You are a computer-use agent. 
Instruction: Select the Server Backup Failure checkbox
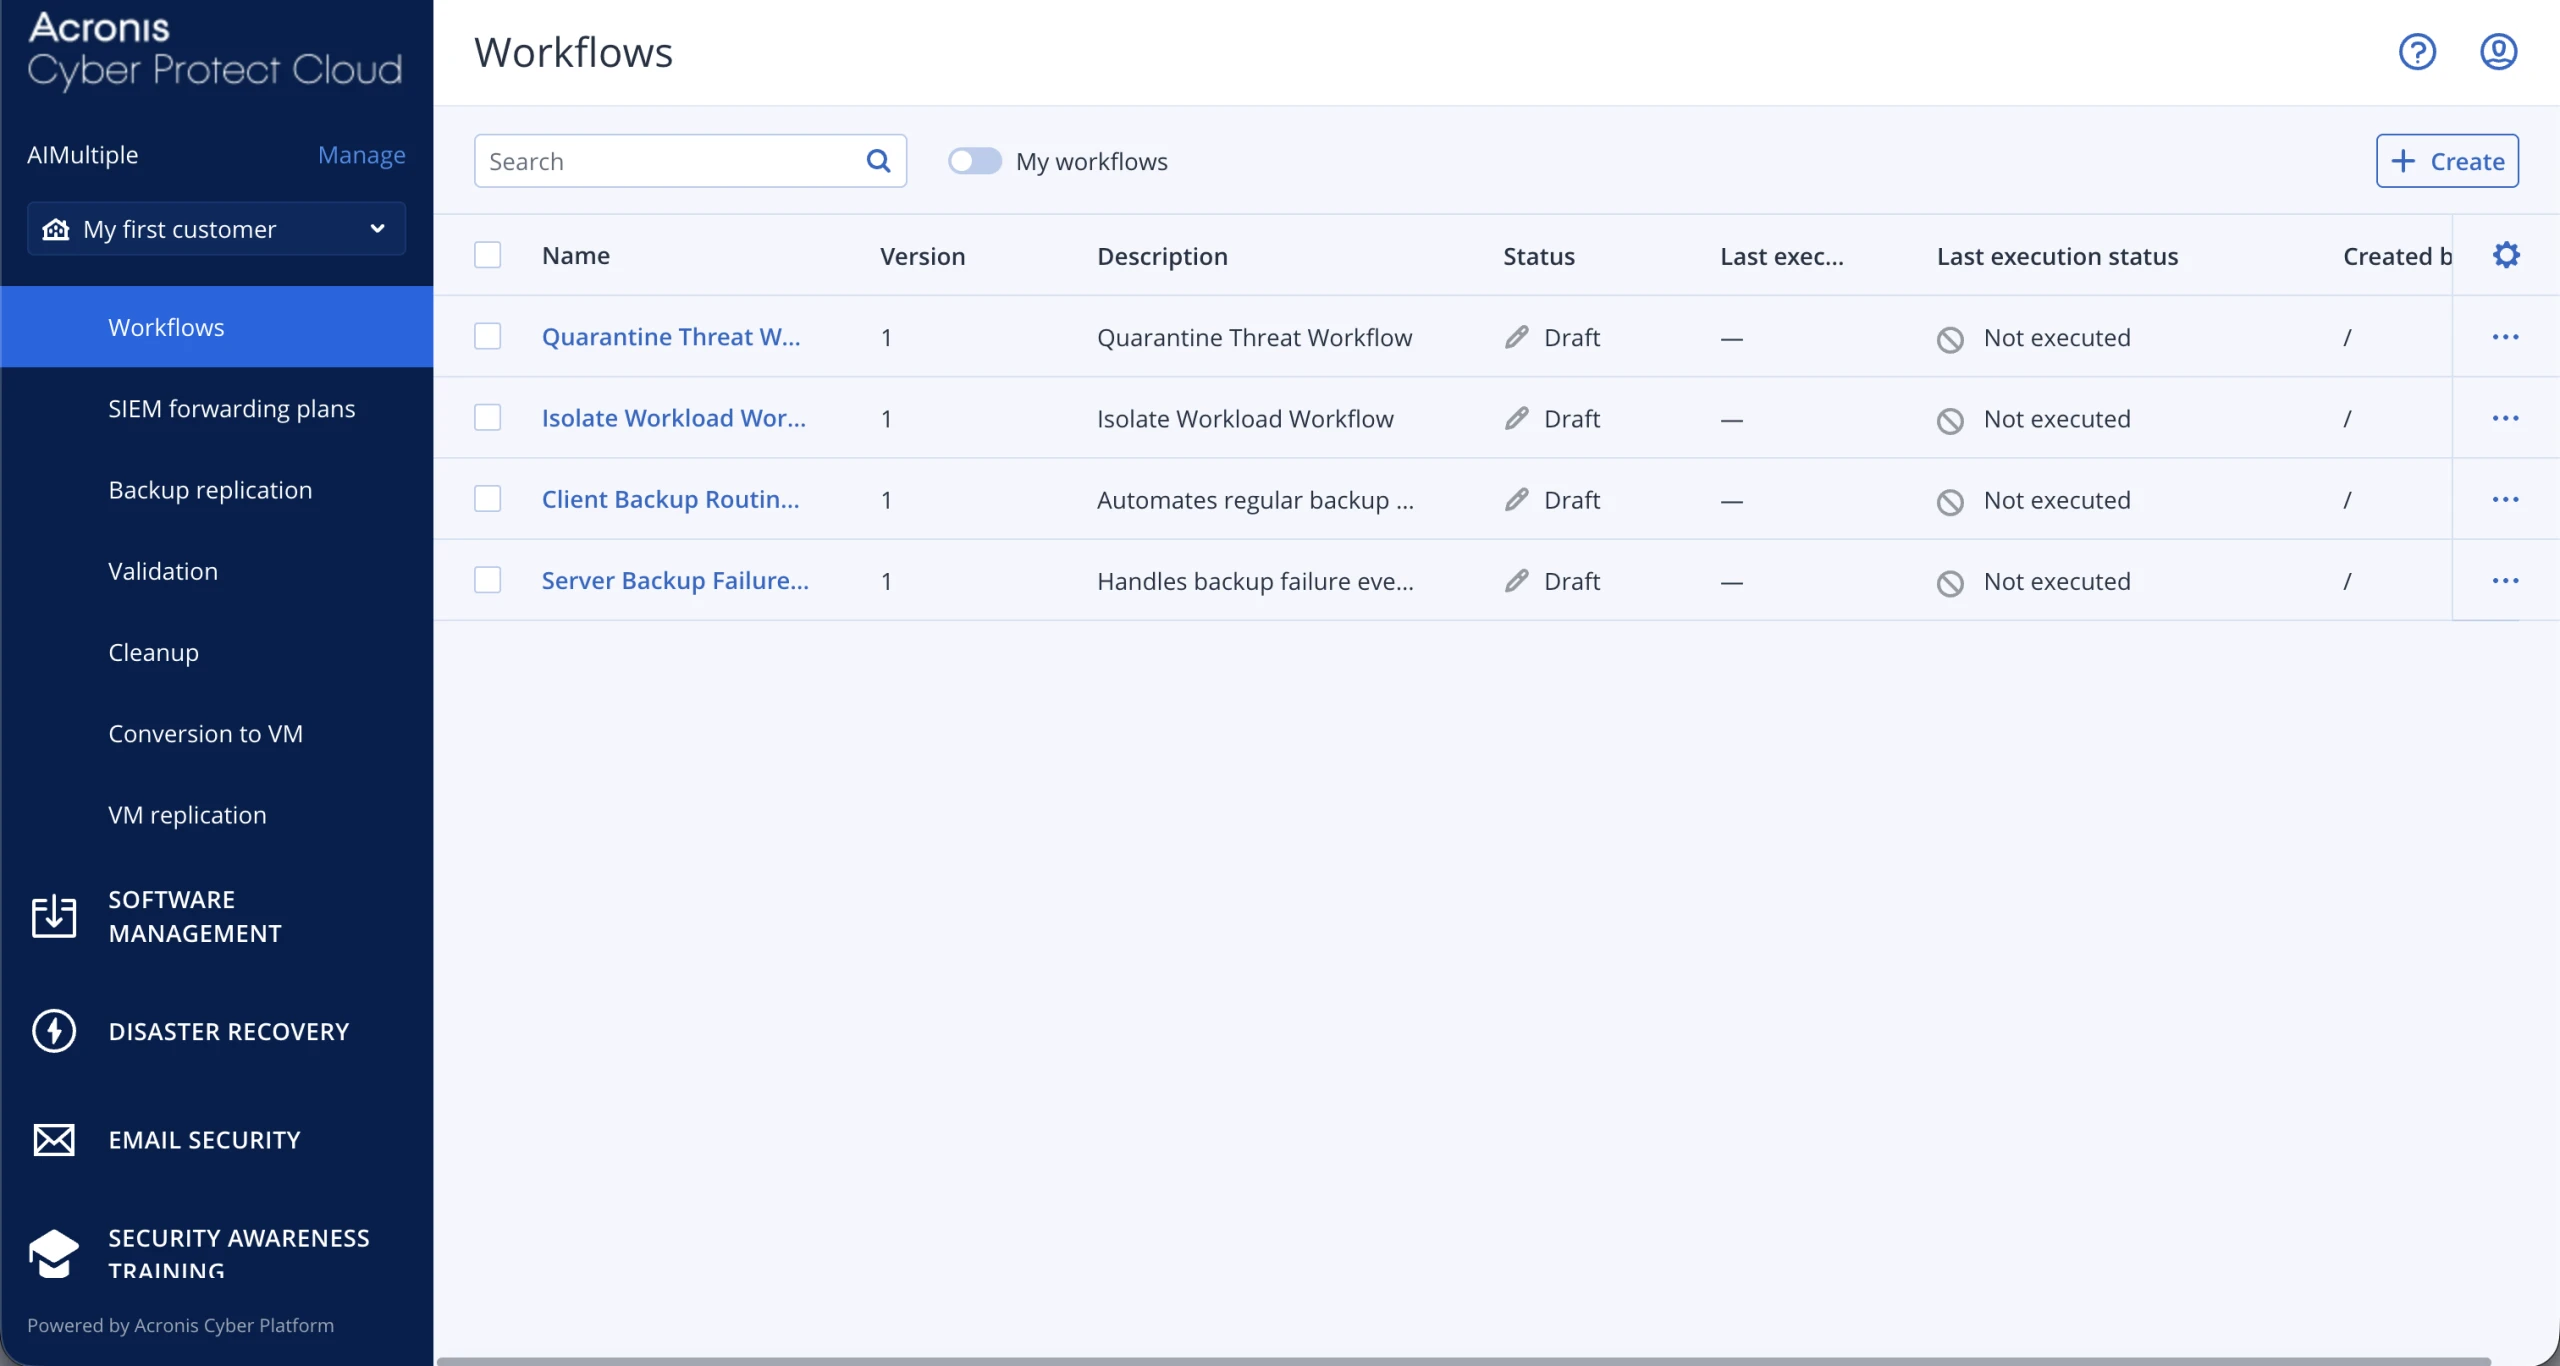[x=487, y=579]
